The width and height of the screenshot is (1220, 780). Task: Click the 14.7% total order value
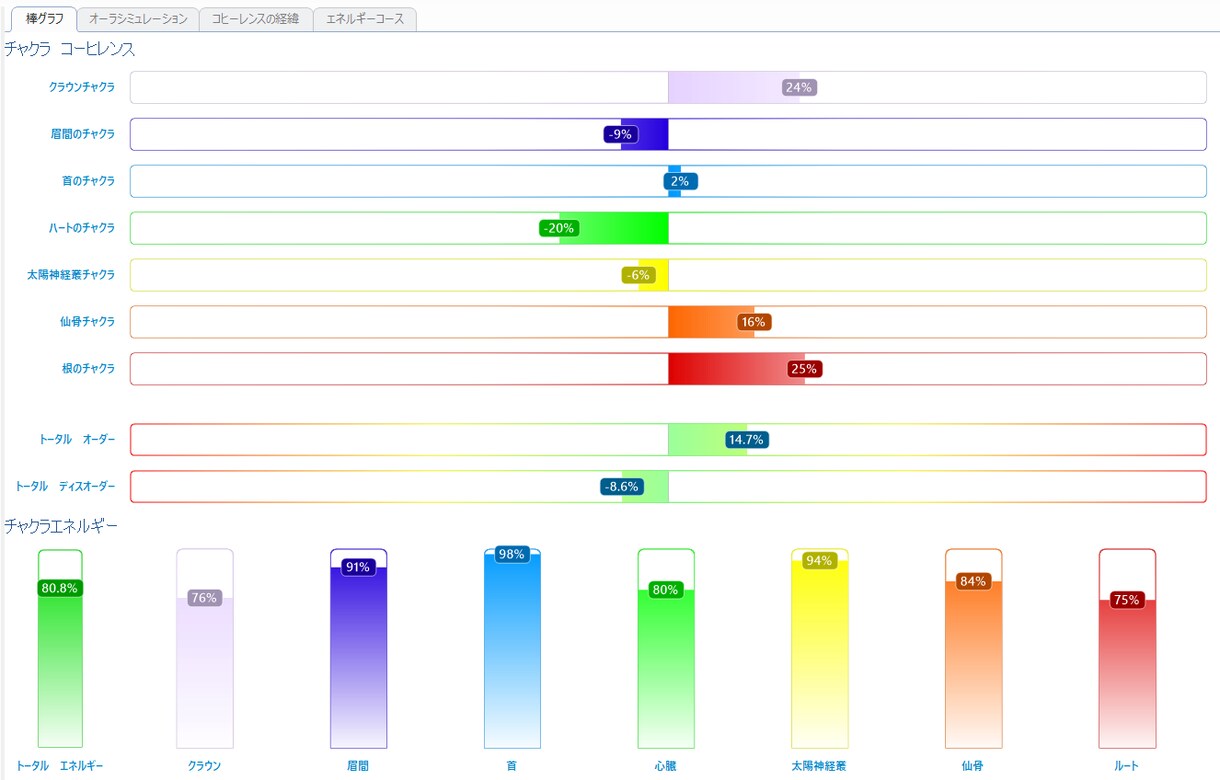point(746,439)
